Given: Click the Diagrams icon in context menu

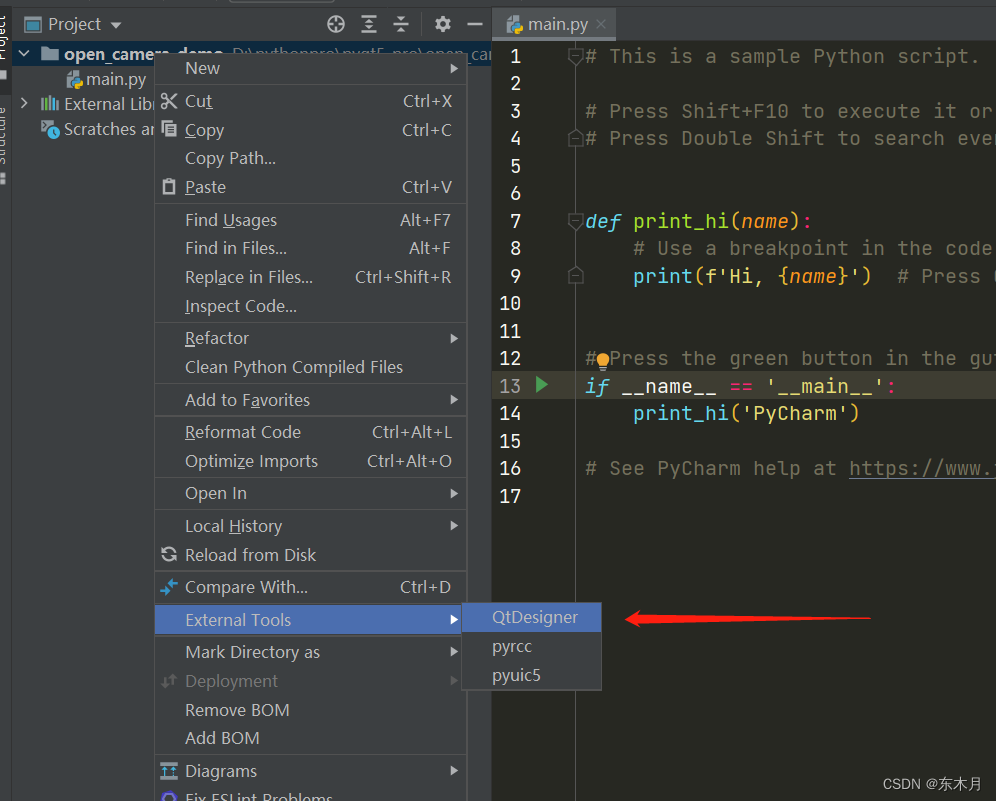Looking at the screenshot, I should pyautogui.click(x=169, y=771).
